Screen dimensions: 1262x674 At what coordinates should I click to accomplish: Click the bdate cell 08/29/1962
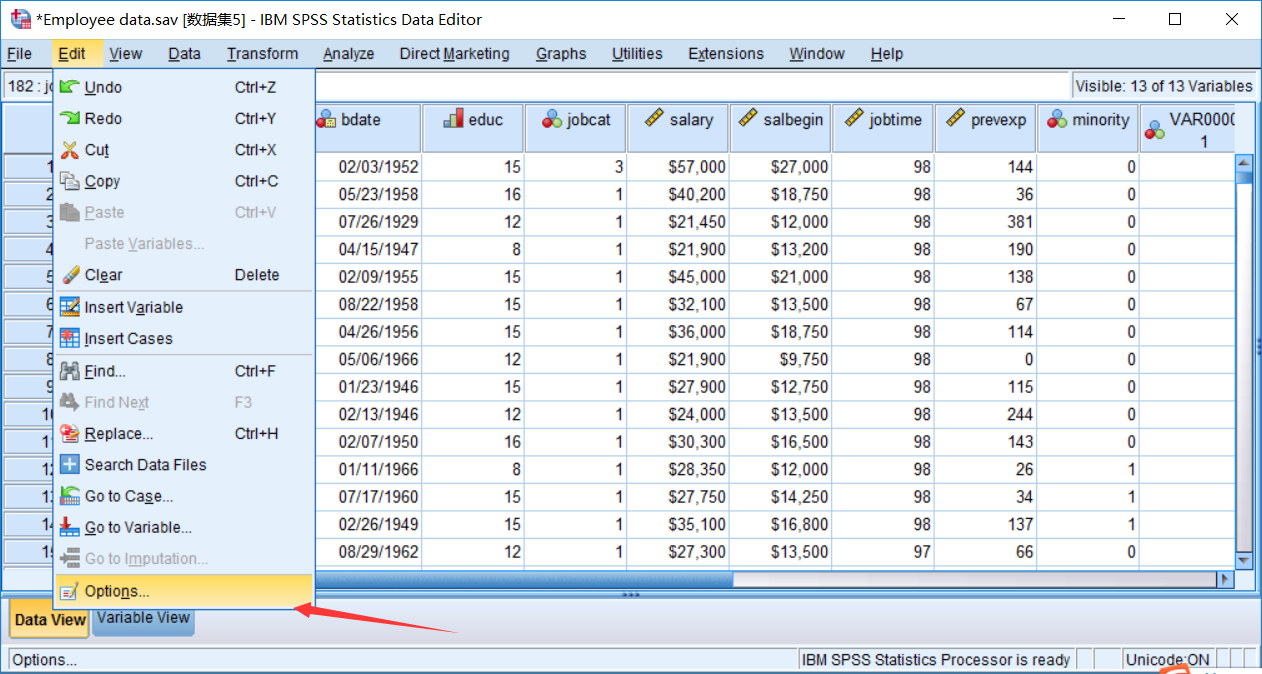367,552
